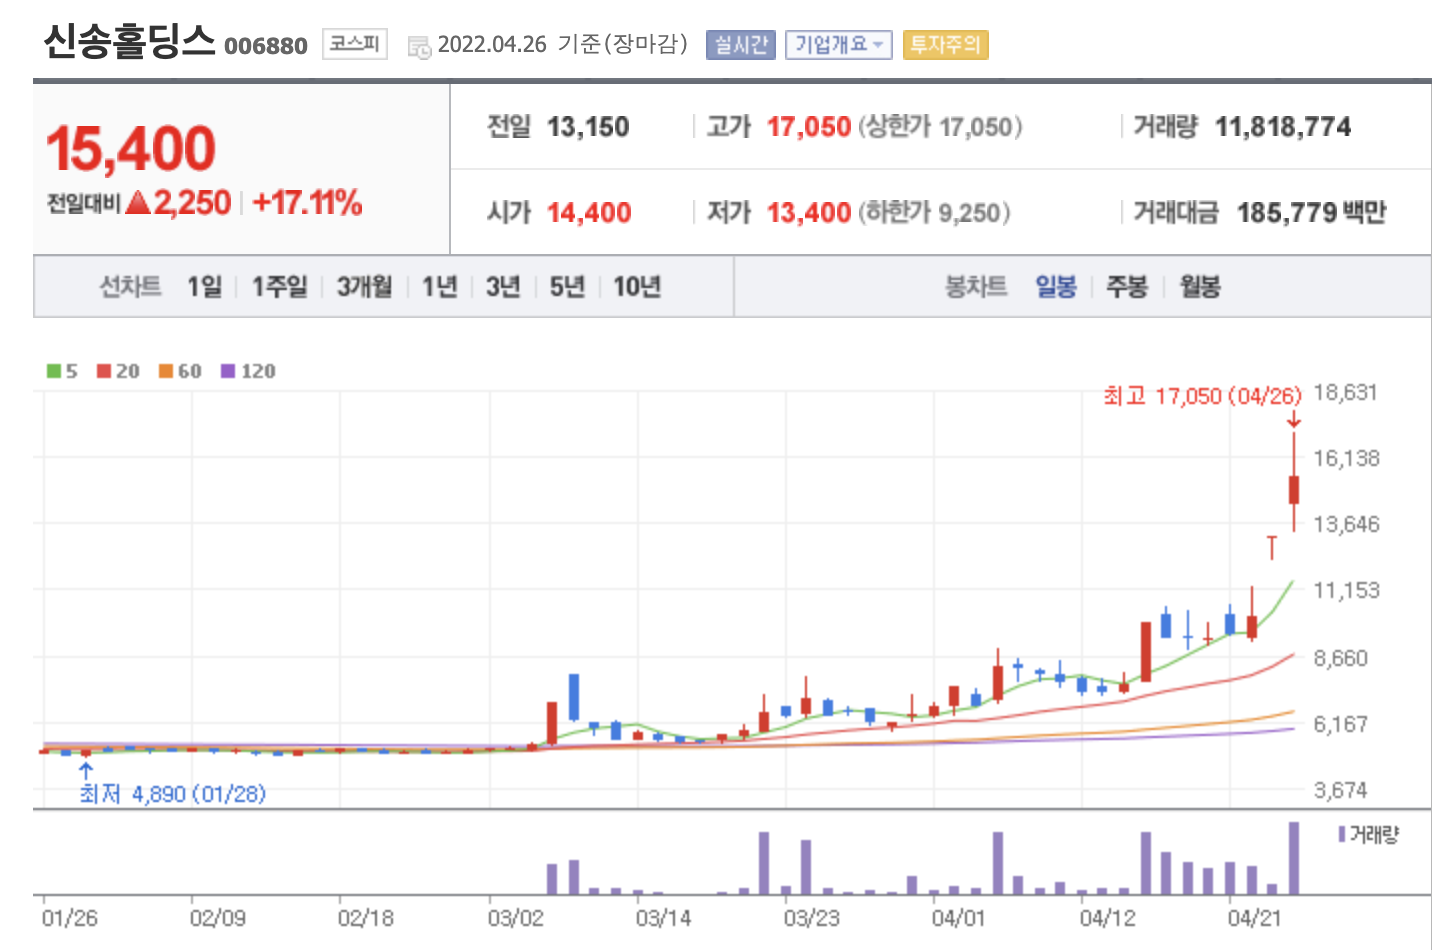1432x950 pixels.
Task: Click the current price 15,400
Action: coord(131,148)
